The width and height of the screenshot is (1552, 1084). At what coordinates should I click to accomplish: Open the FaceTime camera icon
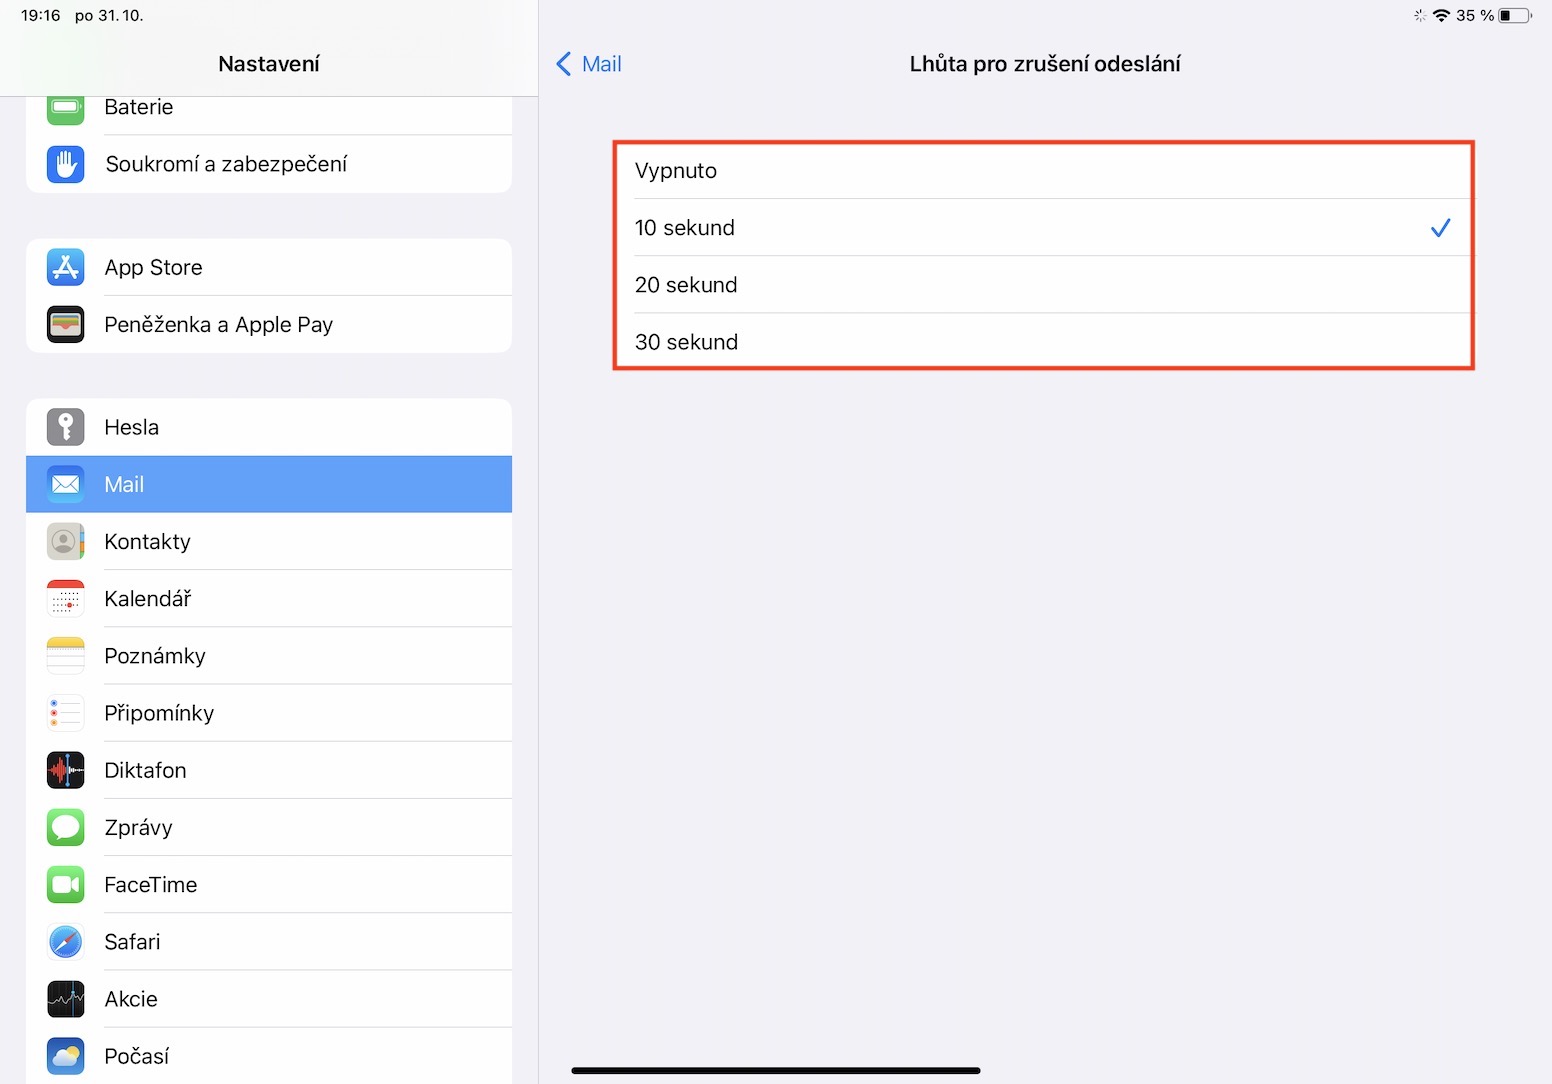click(x=66, y=885)
